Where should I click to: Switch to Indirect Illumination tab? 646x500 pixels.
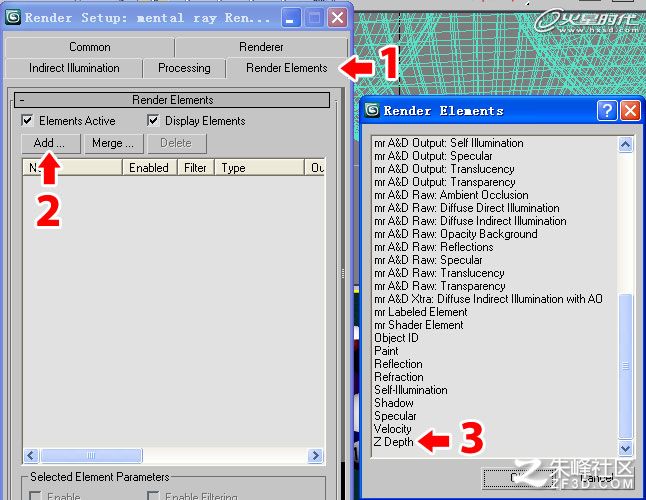pos(74,68)
